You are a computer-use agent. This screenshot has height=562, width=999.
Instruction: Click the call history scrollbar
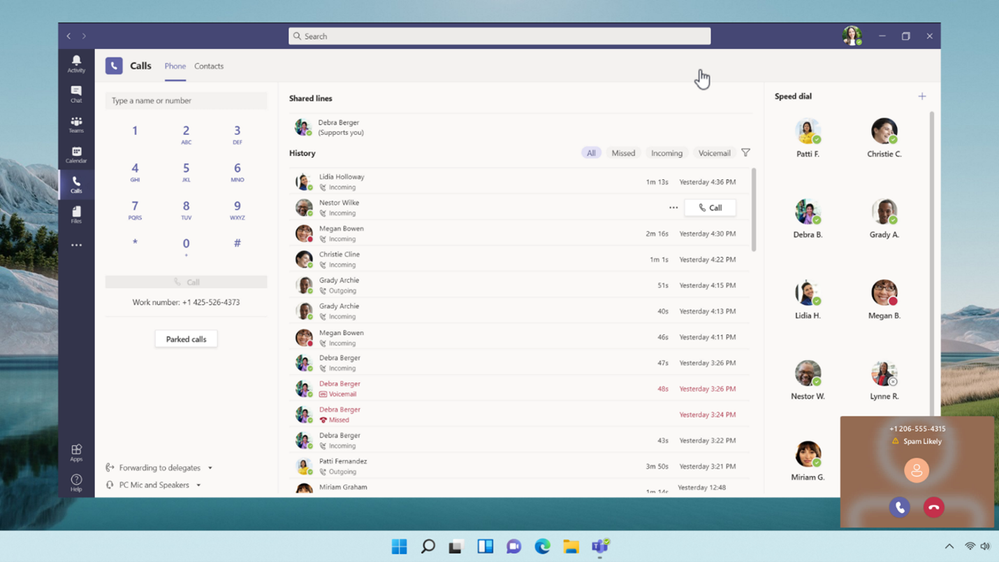pyautogui.click(x=754, y=210)
